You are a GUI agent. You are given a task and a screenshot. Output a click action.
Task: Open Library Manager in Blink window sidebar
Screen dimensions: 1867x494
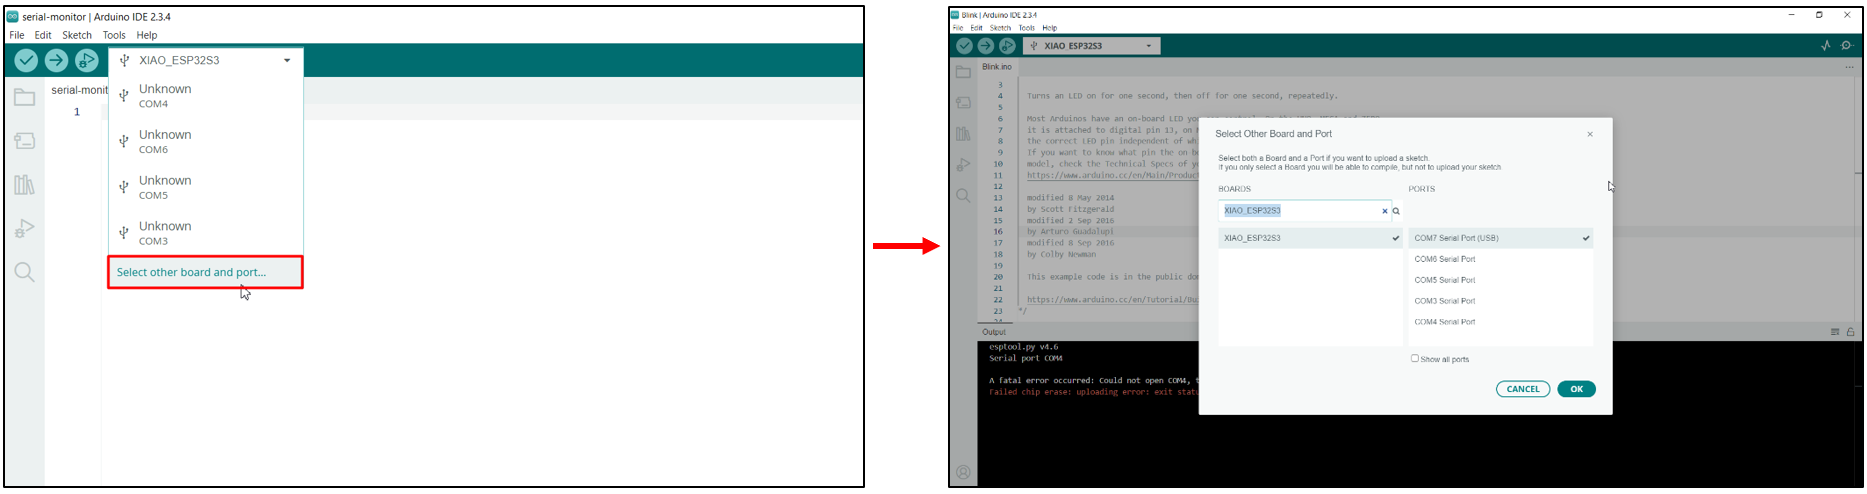tap(963, 134)
